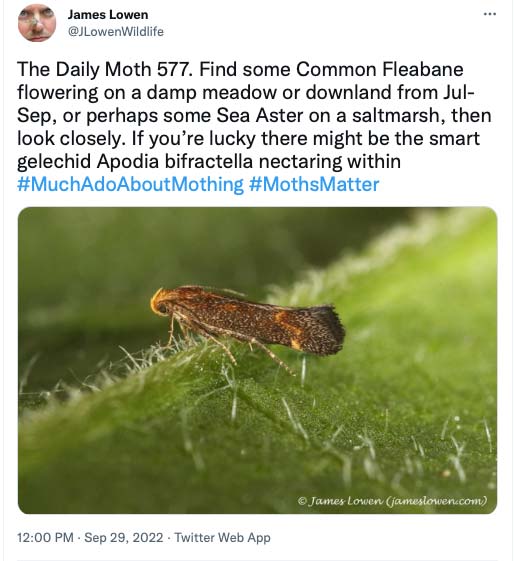This screenshot has width=514, height=561.
Task: Follow the #MothsMatter hashtag link
Action: point(314,184)
